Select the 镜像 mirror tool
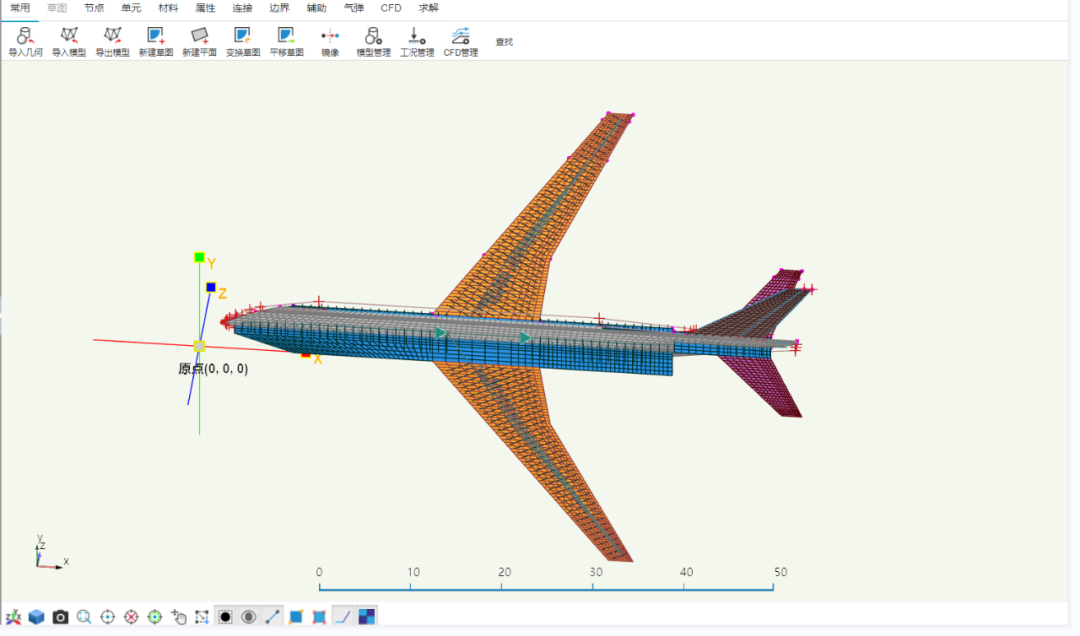The width and height of the screenshot is (1080, 636). [x=330, y=41]
